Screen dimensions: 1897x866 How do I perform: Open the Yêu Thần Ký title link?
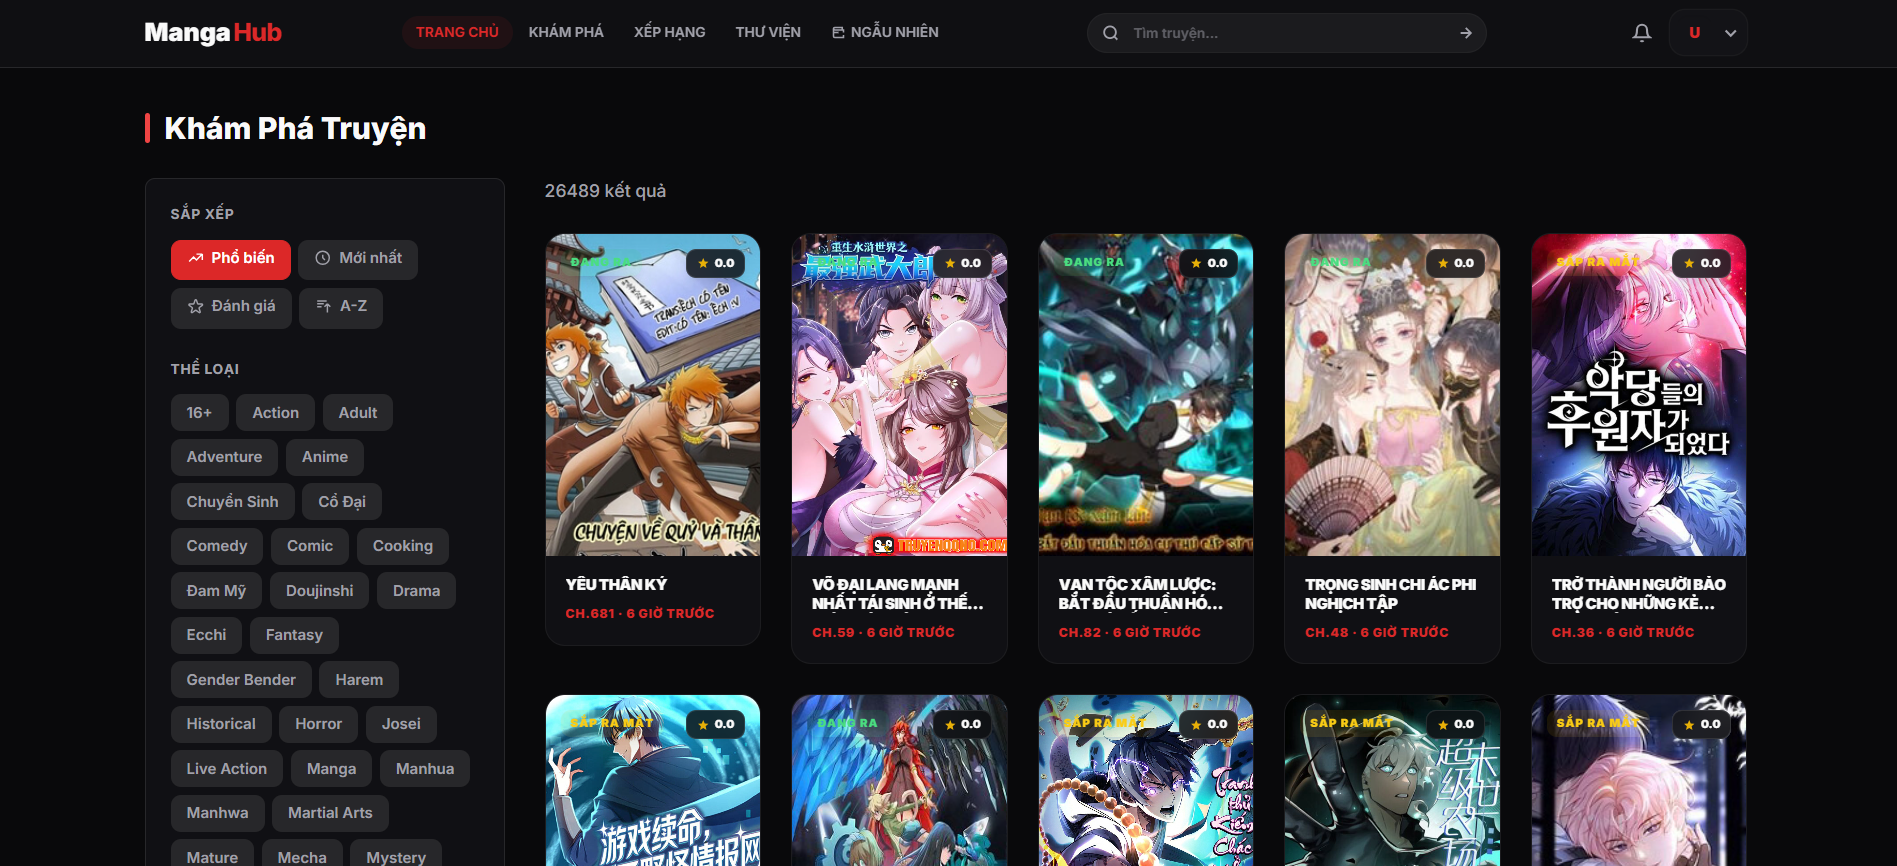pos(616,584)
